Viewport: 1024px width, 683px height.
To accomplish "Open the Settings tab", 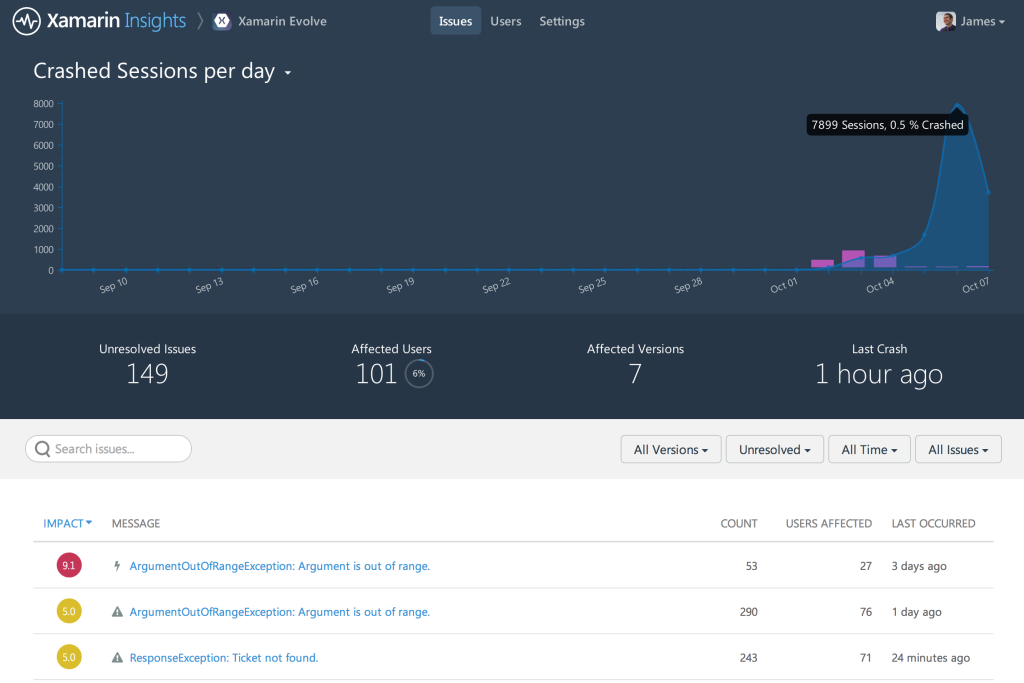I will [562, 21].
